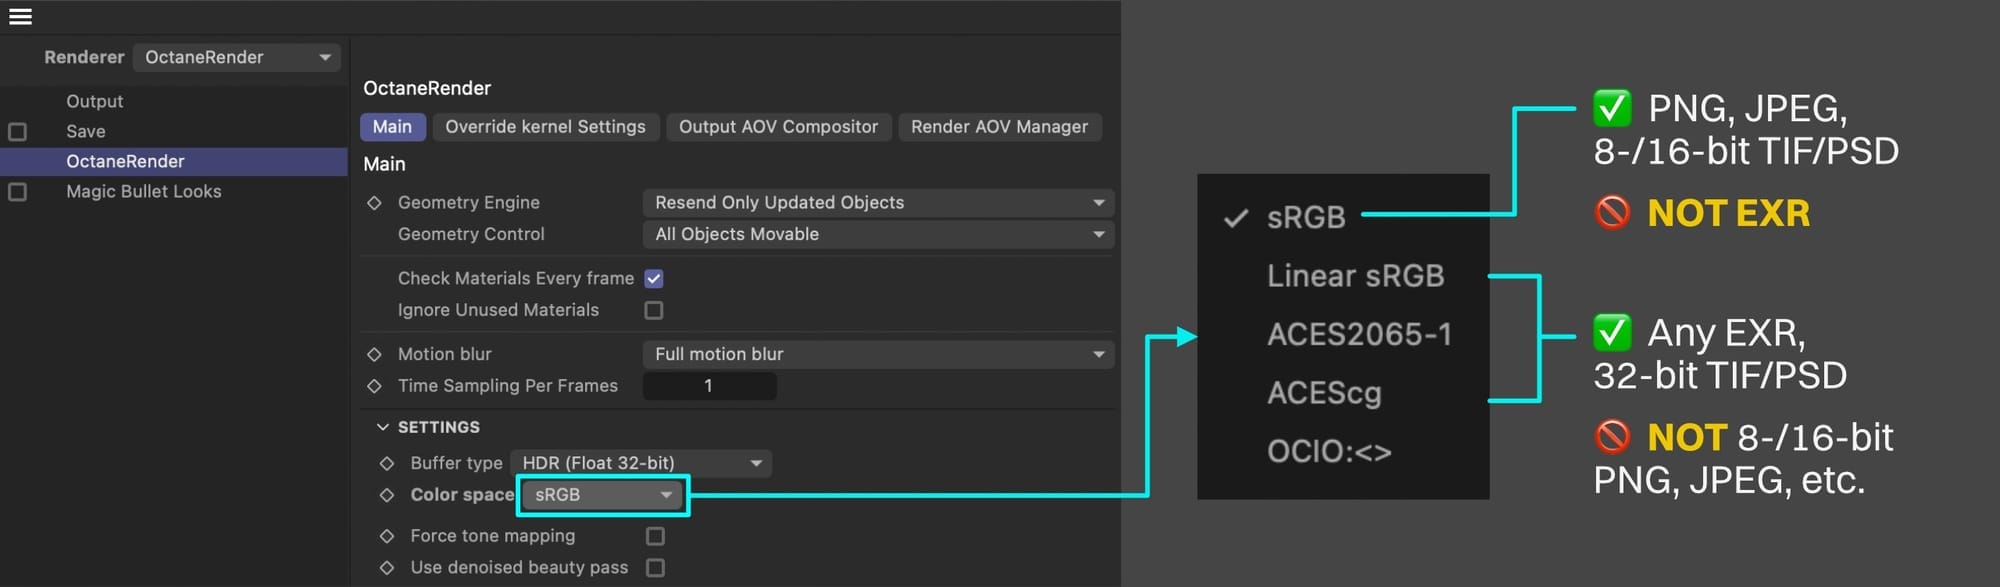2000x587 pixels.
Task: Click the Time Sampling Per Frames field
Action: coord(709,386)
